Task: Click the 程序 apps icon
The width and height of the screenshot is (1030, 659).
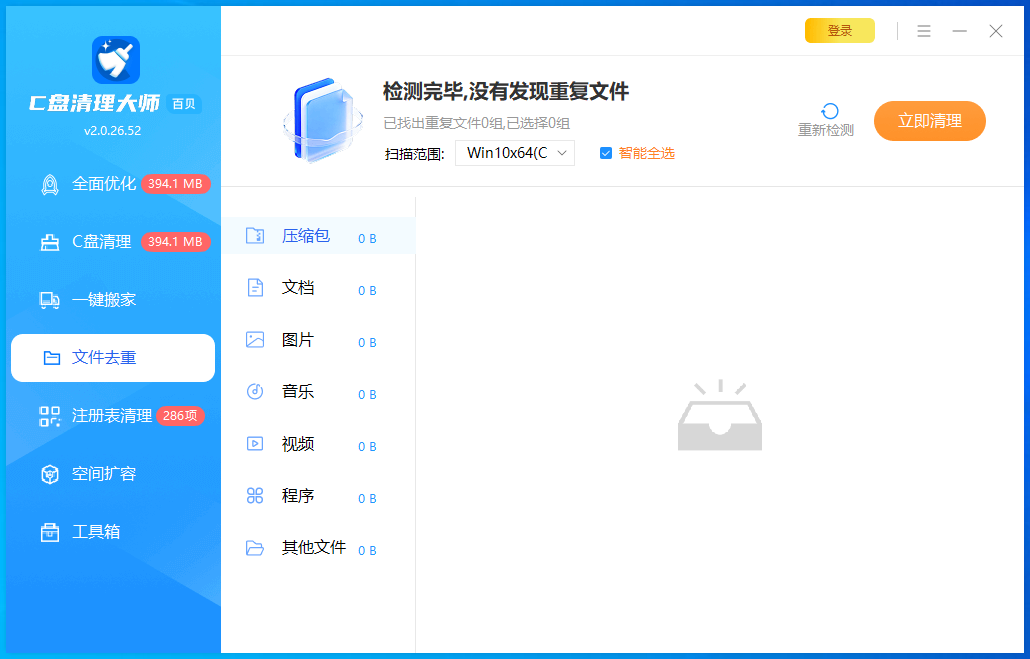Action: click(255, 495)
